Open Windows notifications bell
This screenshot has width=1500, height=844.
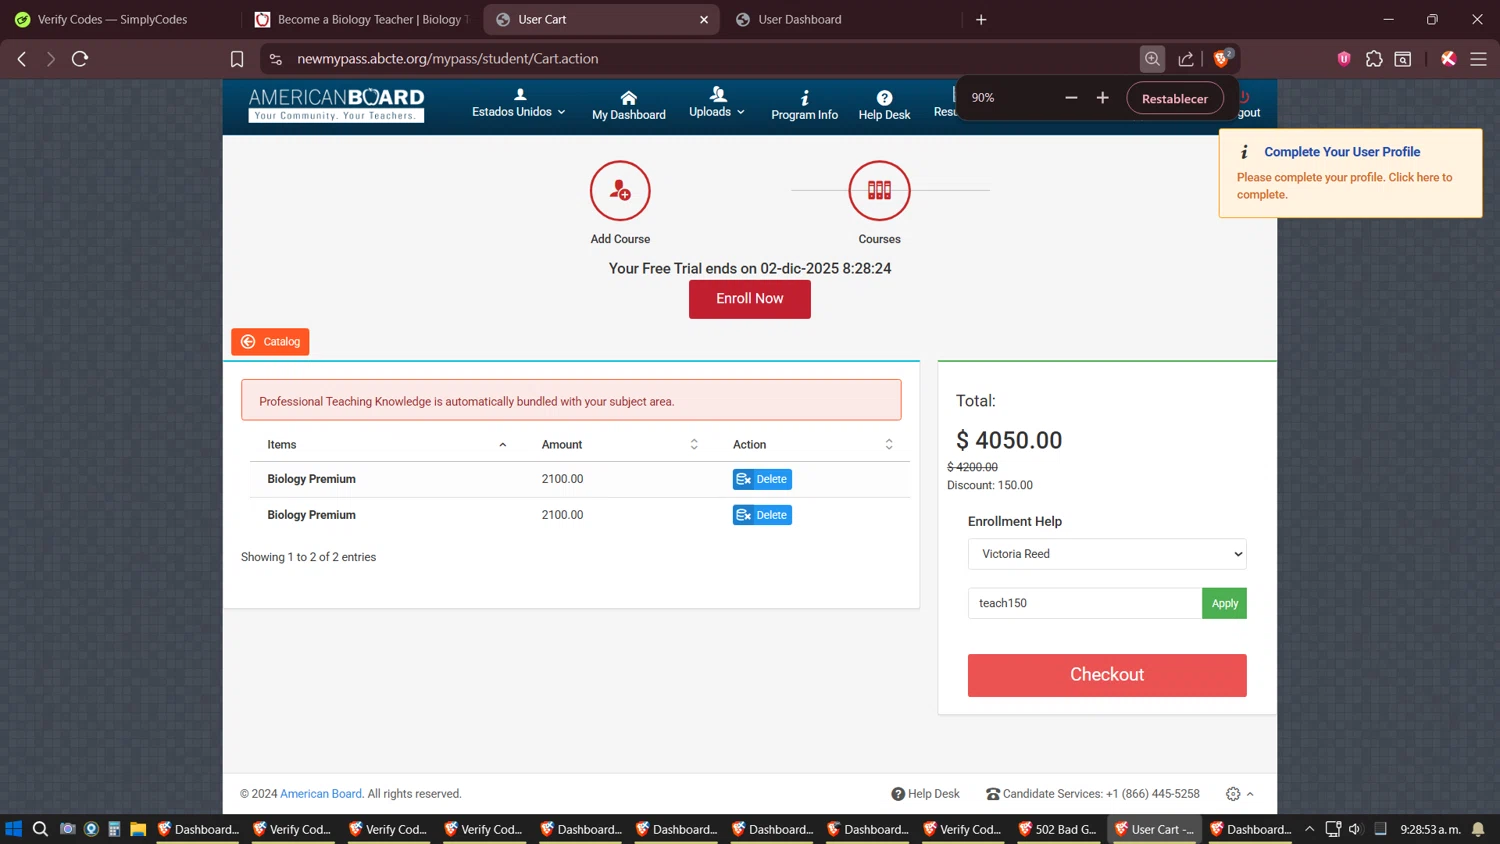[x=1478, y=829]
